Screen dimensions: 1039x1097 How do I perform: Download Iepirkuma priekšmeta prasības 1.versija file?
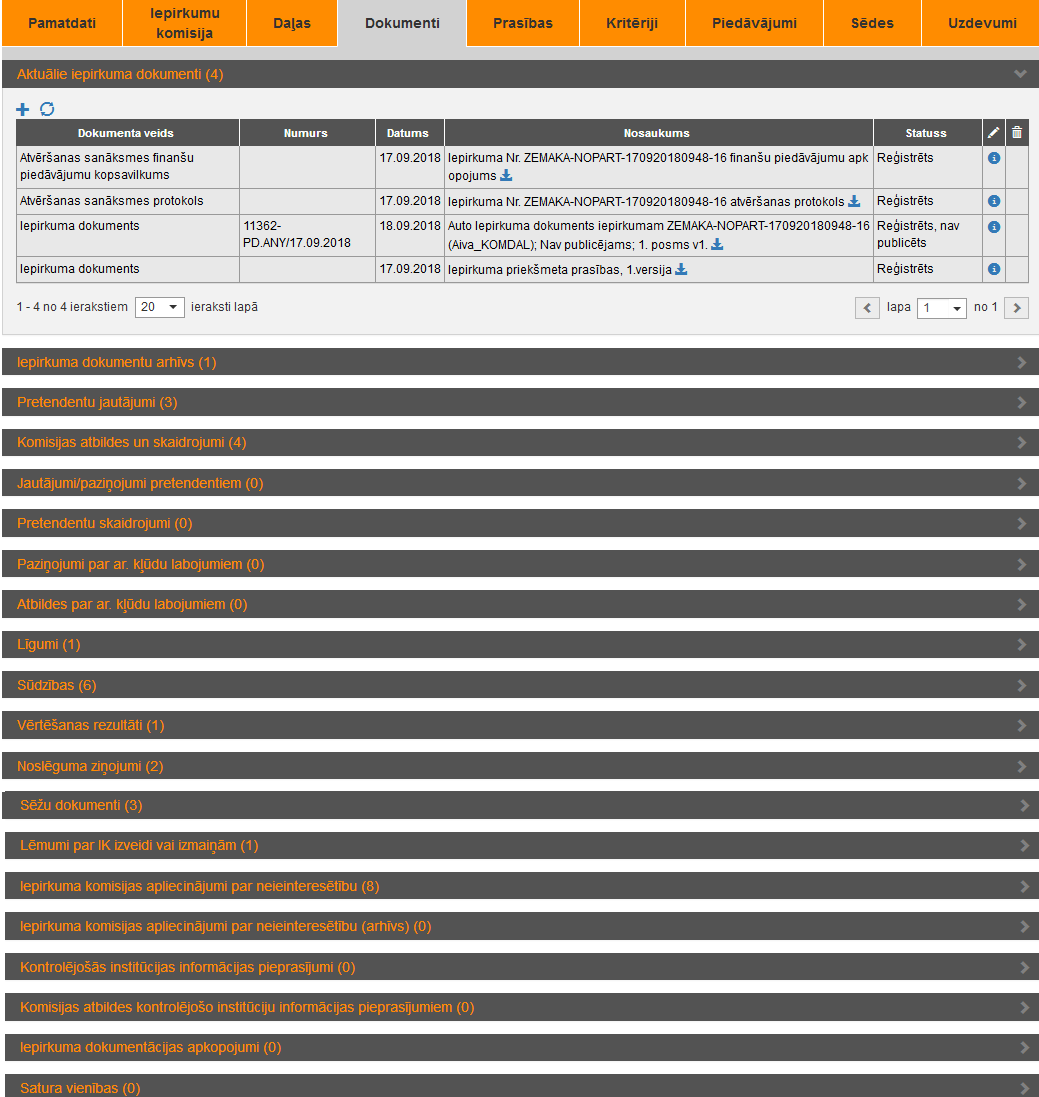tap(681, 269)
